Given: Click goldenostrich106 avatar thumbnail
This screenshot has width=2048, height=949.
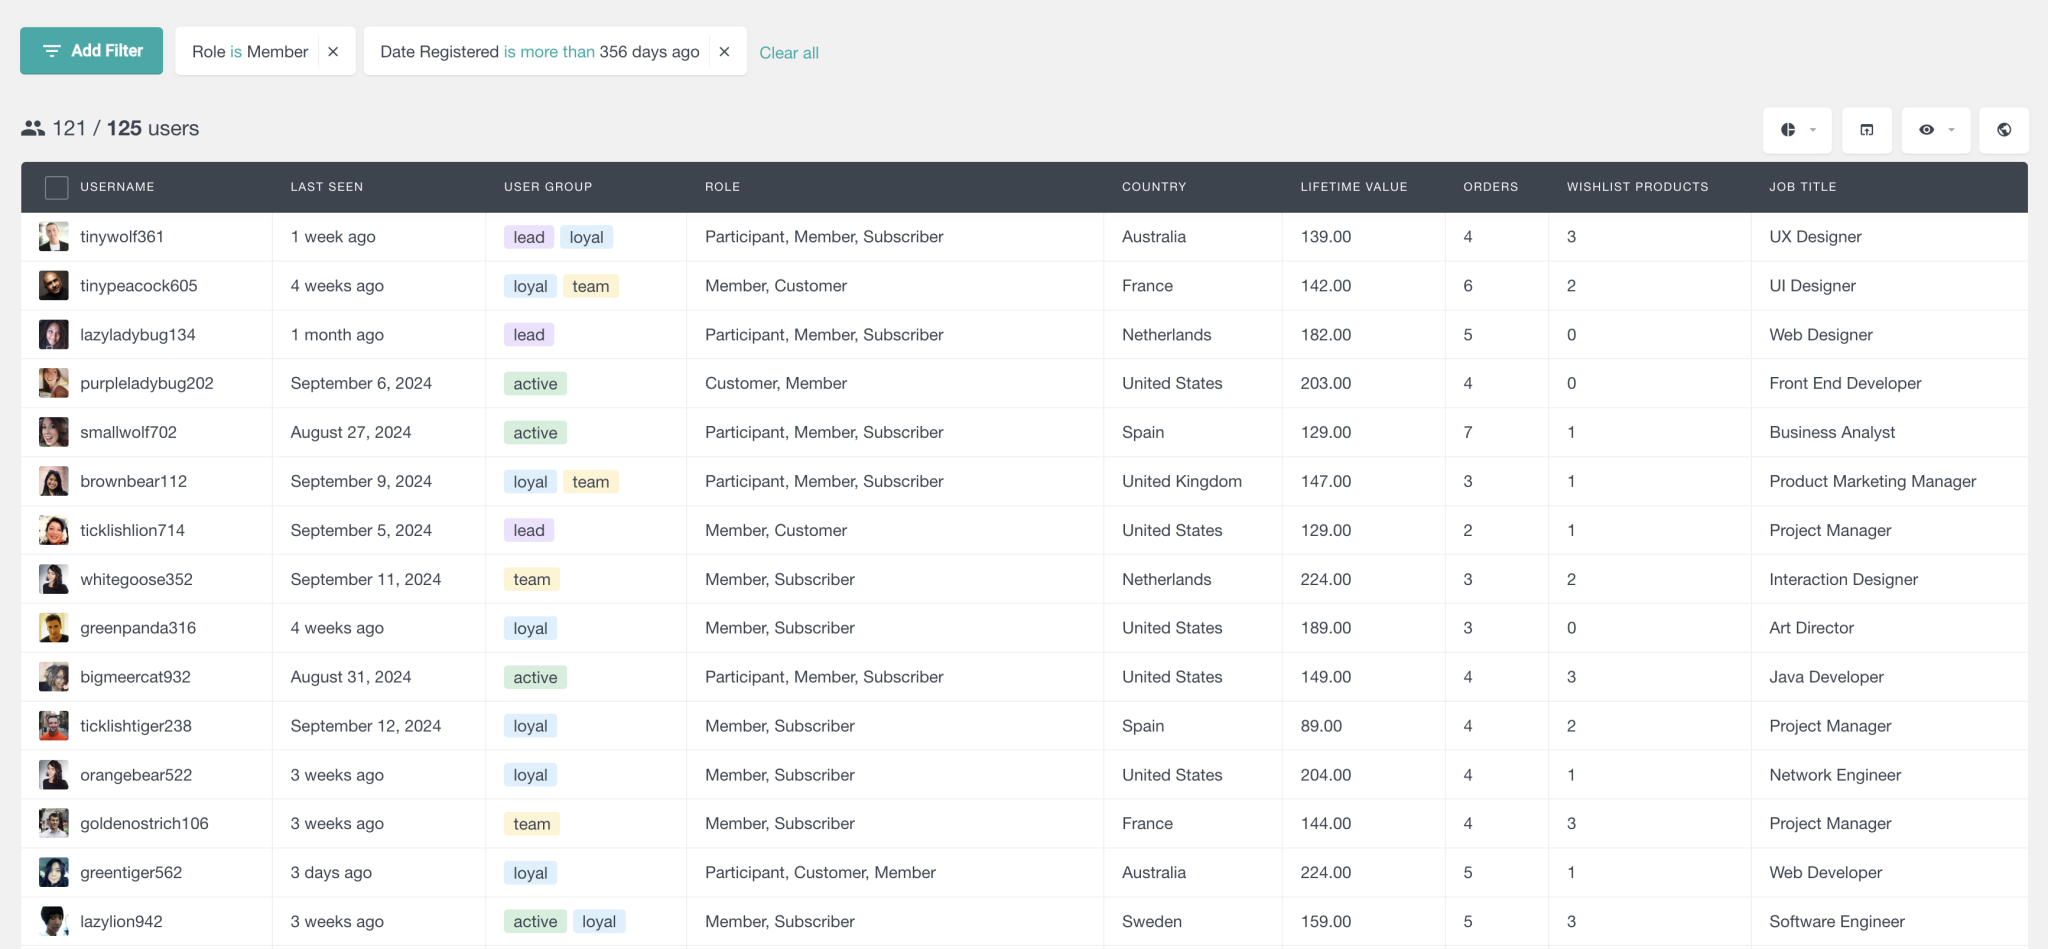Looking at the screenshot, I should click(54, 823).
